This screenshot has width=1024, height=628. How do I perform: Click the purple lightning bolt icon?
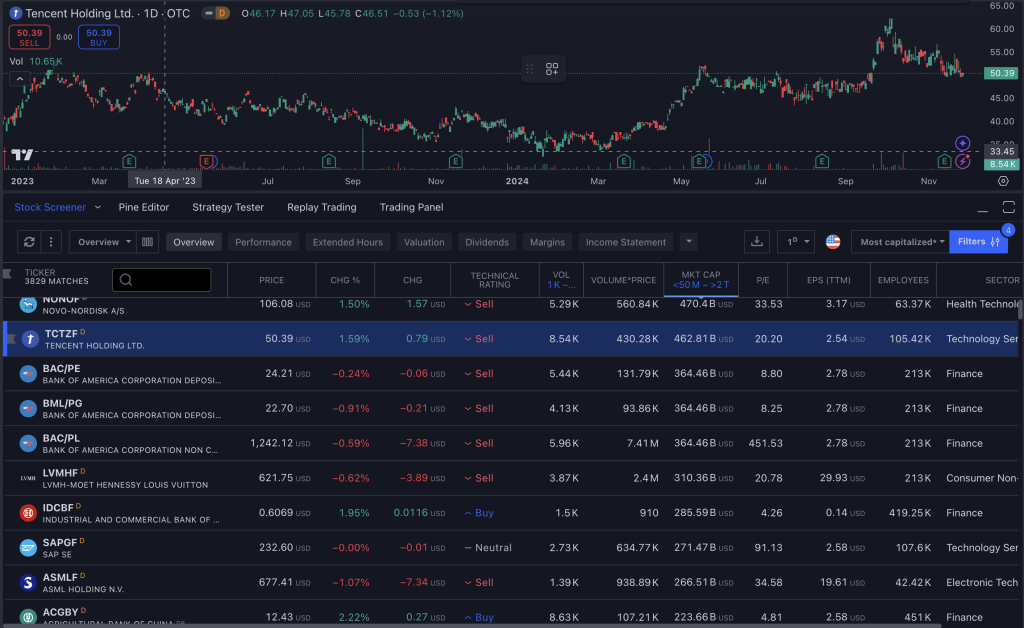point(962,161)
